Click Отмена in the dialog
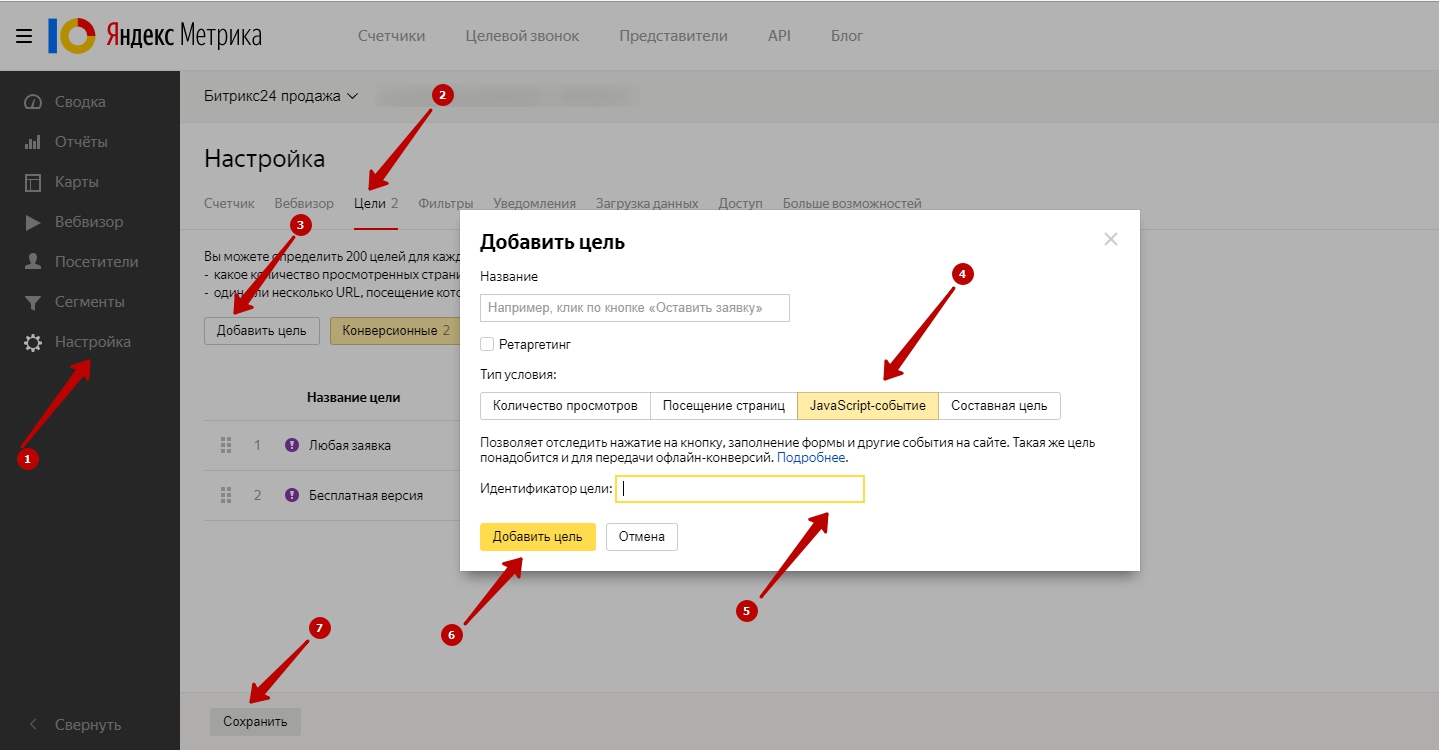 [642, 537]
